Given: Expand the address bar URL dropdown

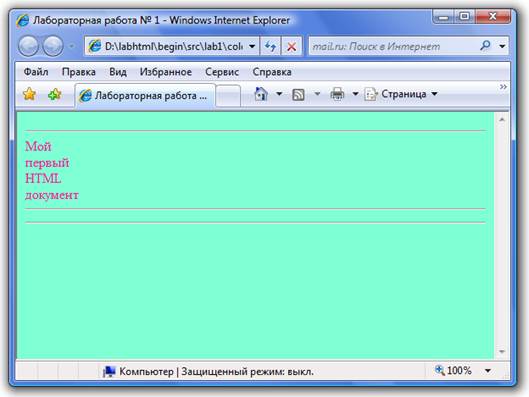Looking at the screenshot, I should [x=252, y=46].
